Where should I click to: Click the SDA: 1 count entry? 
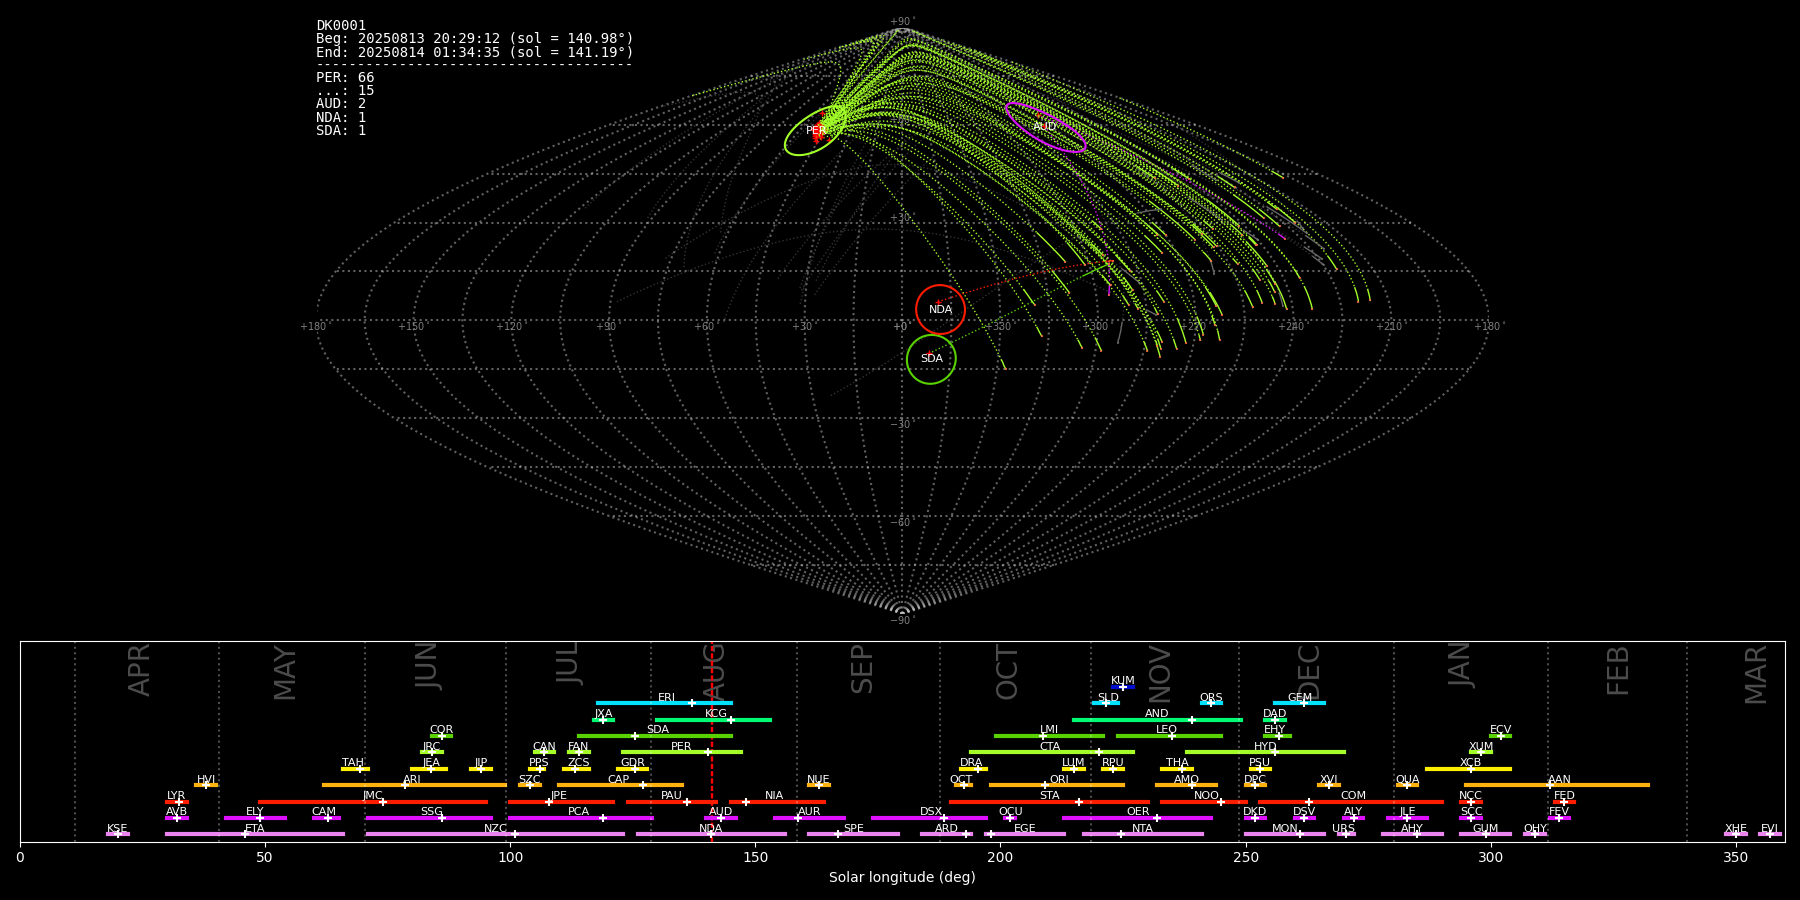click(x=341, y=130)
